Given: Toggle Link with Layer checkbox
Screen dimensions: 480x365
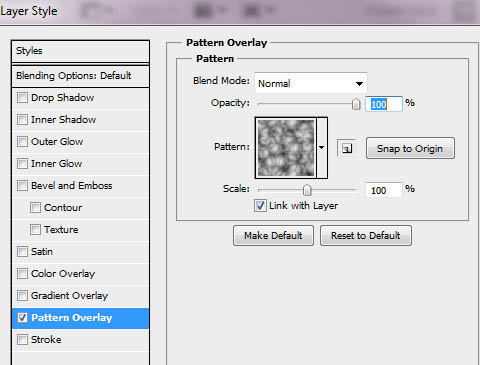Looking at the screenshot, I should click(260, 205).
